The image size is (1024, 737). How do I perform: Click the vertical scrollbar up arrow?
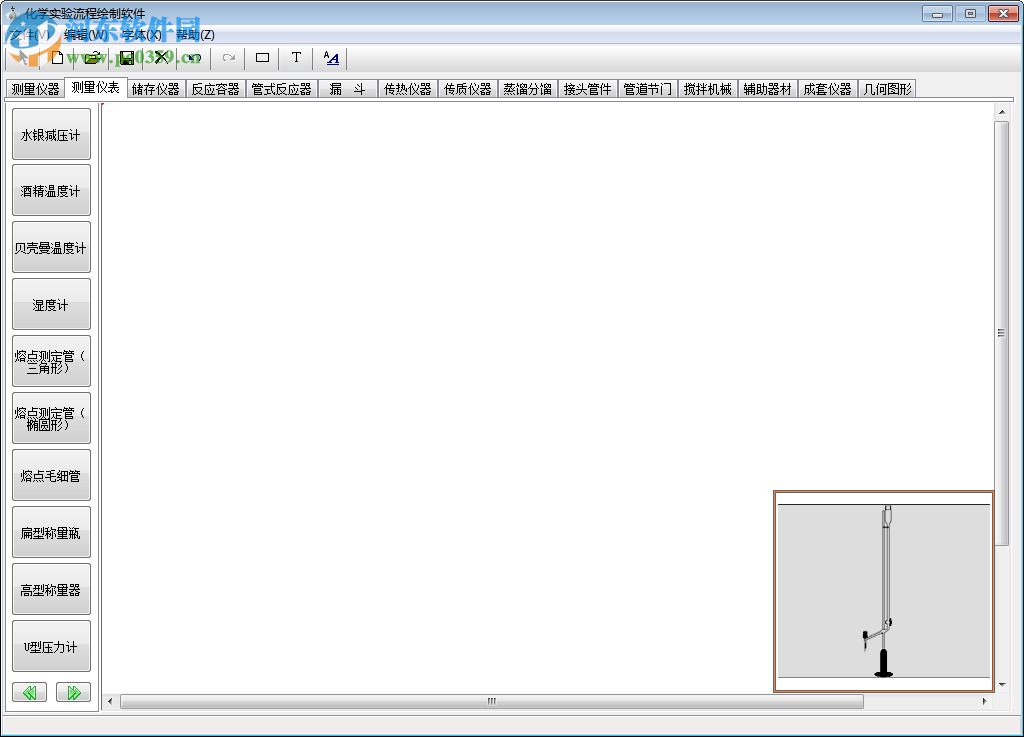[1002, 112]
